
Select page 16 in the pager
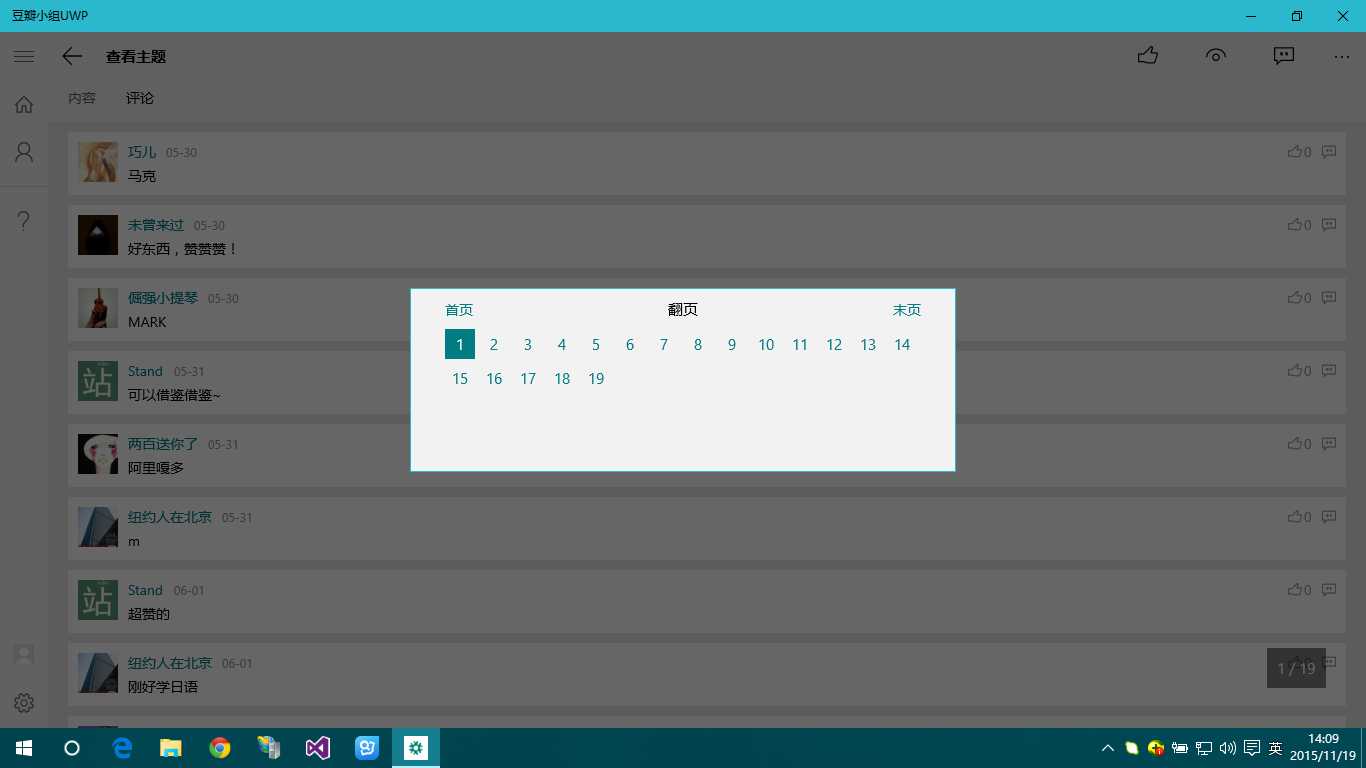(494, 378)
